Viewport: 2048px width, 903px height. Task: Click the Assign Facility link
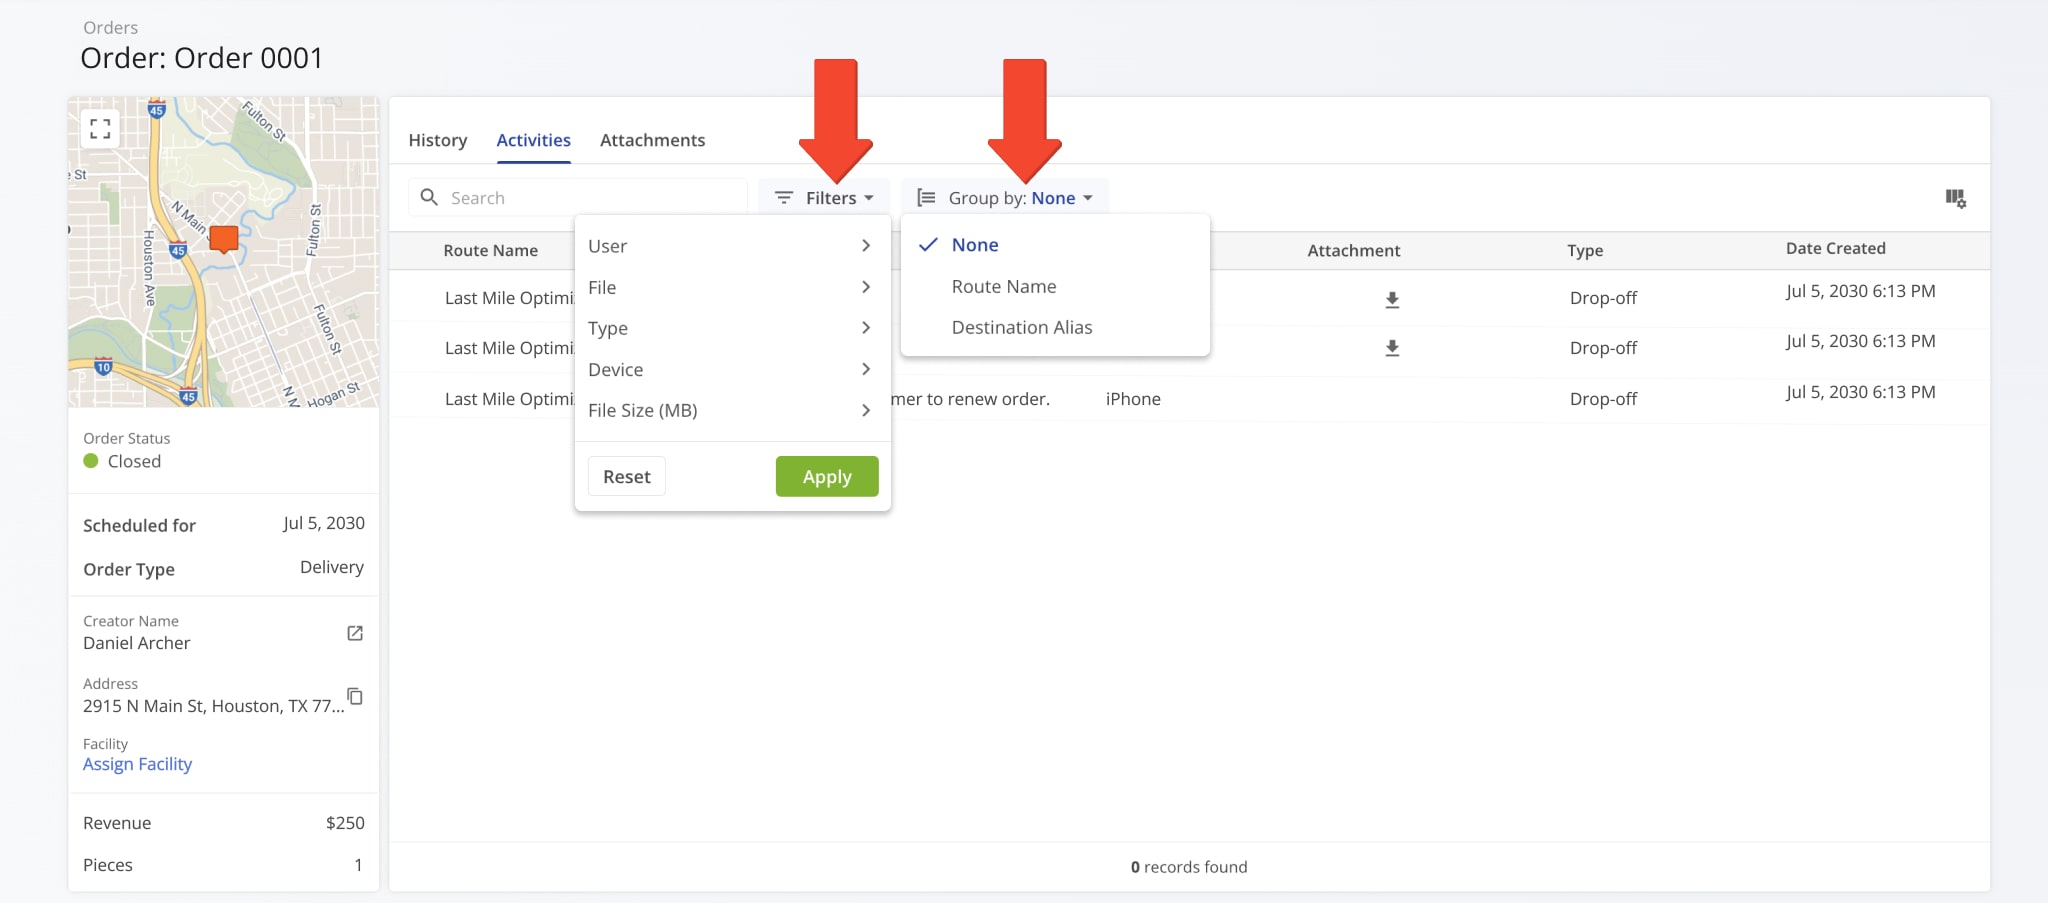(x=137, y=764)
